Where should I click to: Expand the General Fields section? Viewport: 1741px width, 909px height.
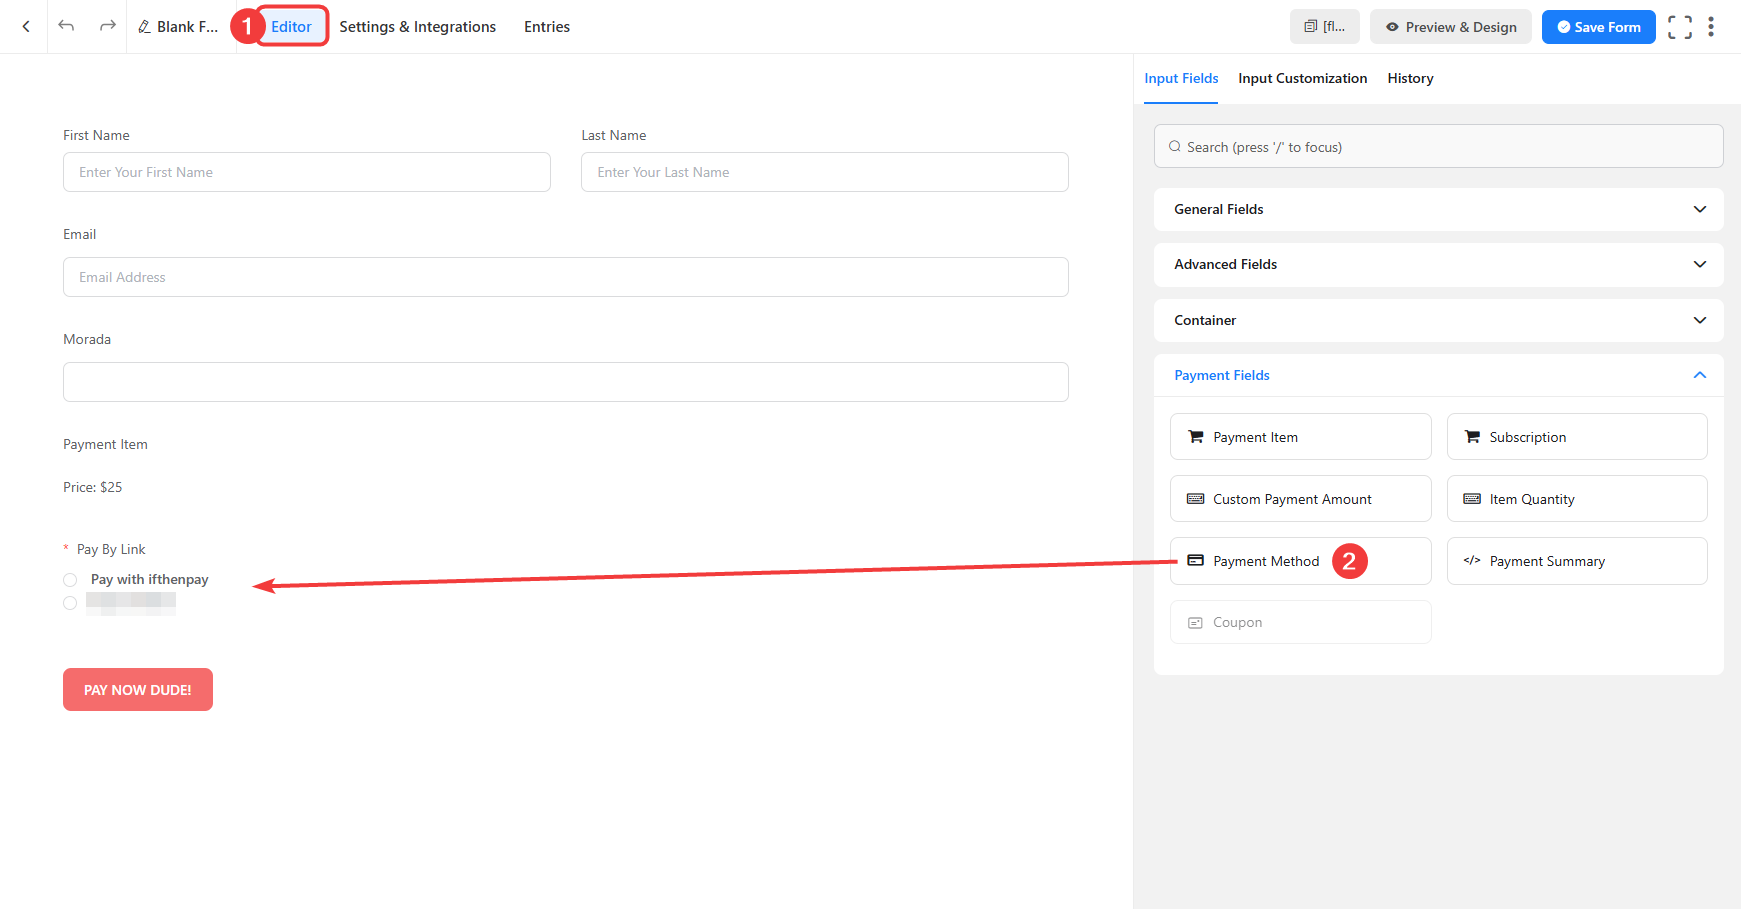[1438, 209]
